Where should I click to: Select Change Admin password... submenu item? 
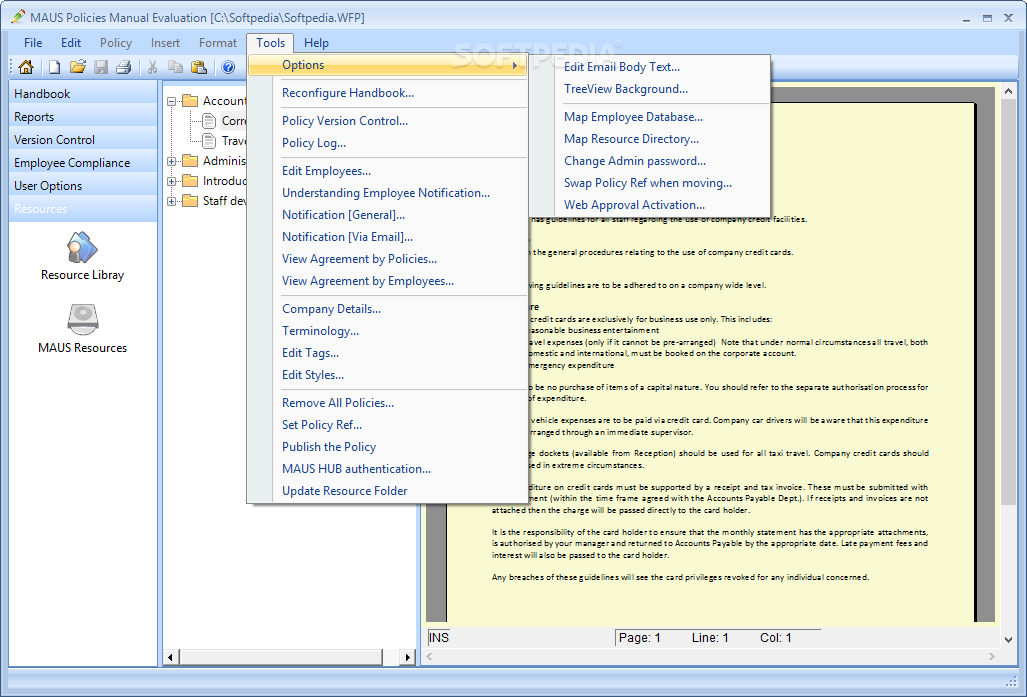click(x=650, y=161)
